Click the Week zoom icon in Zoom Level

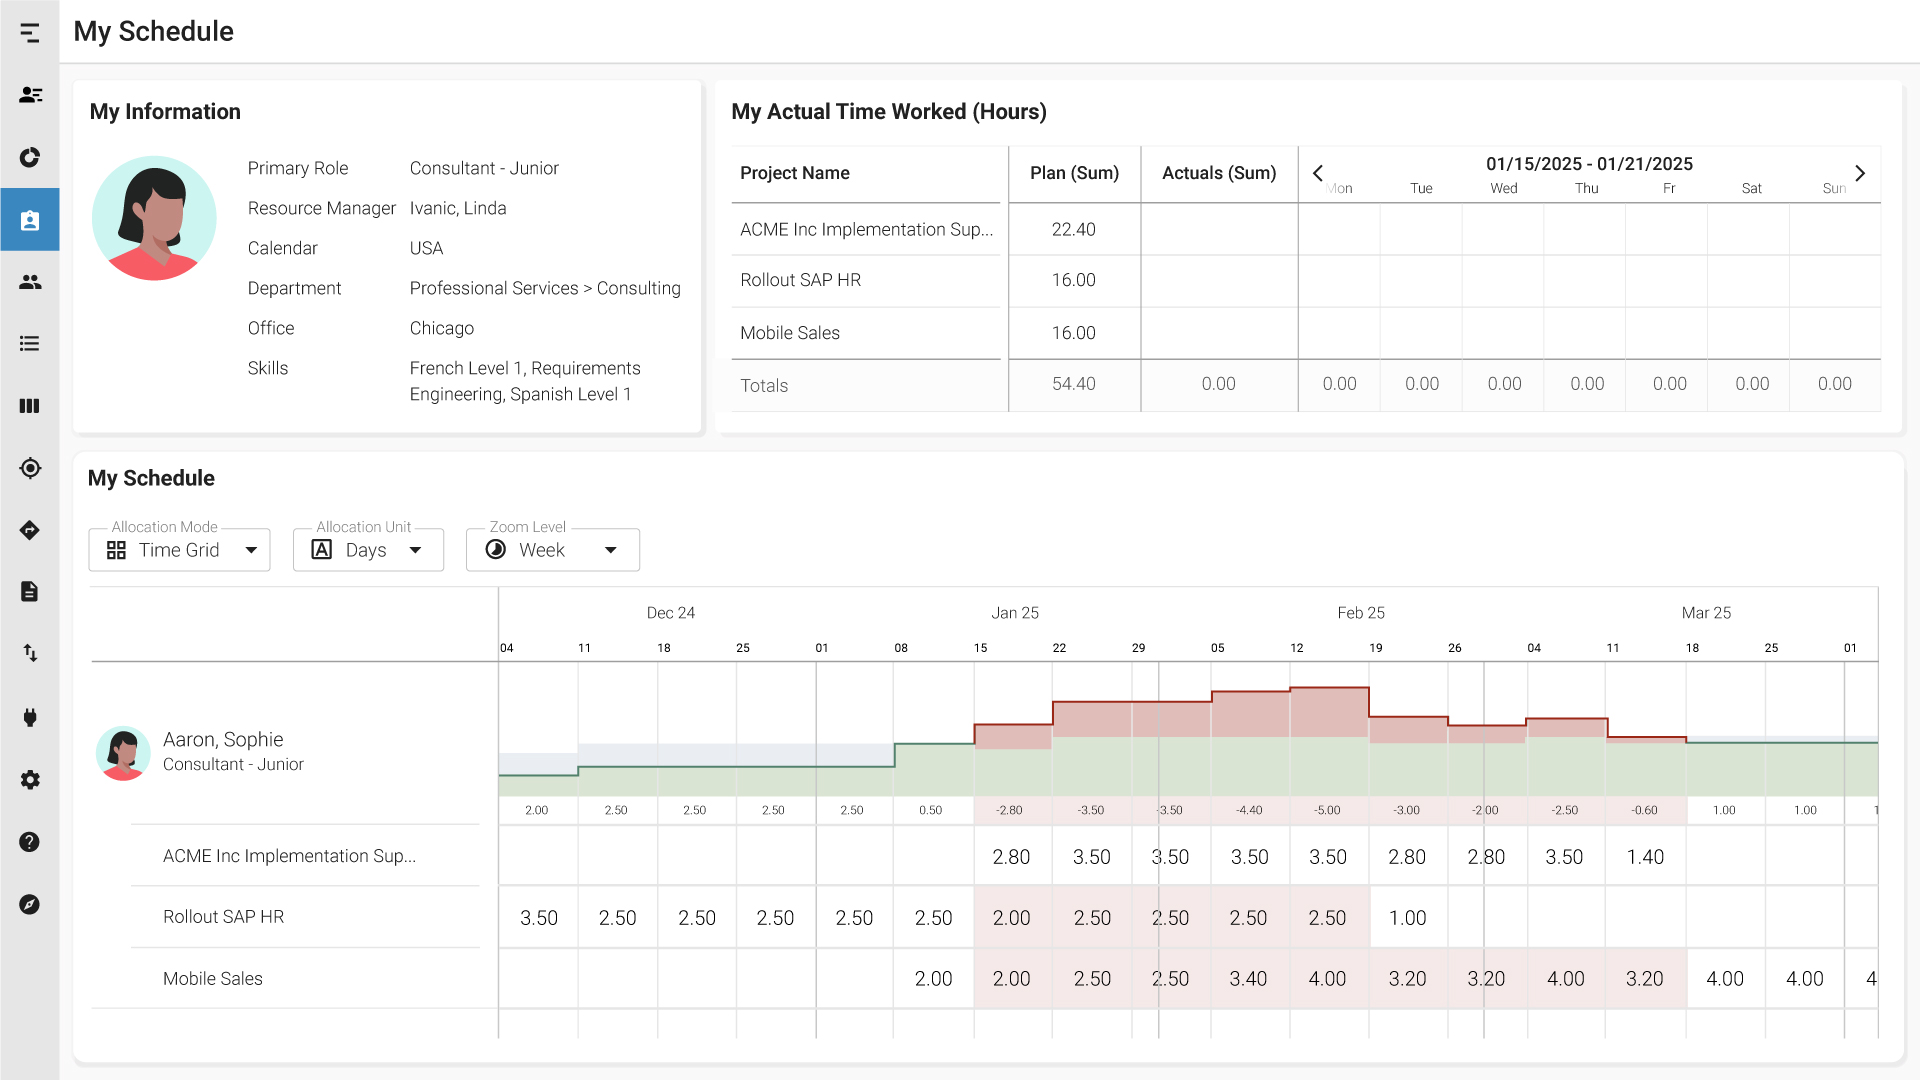tap(496, 549)
